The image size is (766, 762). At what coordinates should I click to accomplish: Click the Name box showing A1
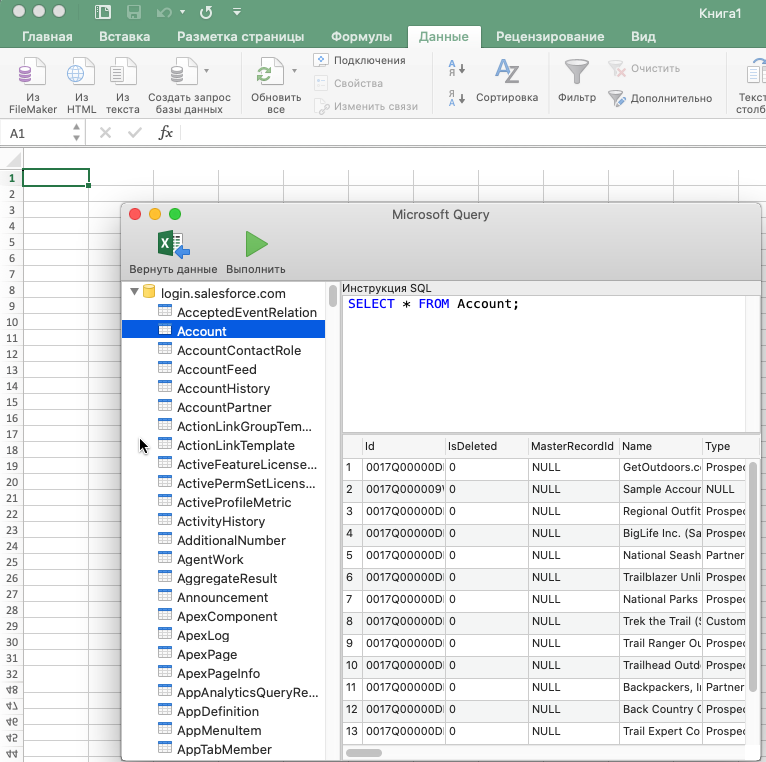37,133
